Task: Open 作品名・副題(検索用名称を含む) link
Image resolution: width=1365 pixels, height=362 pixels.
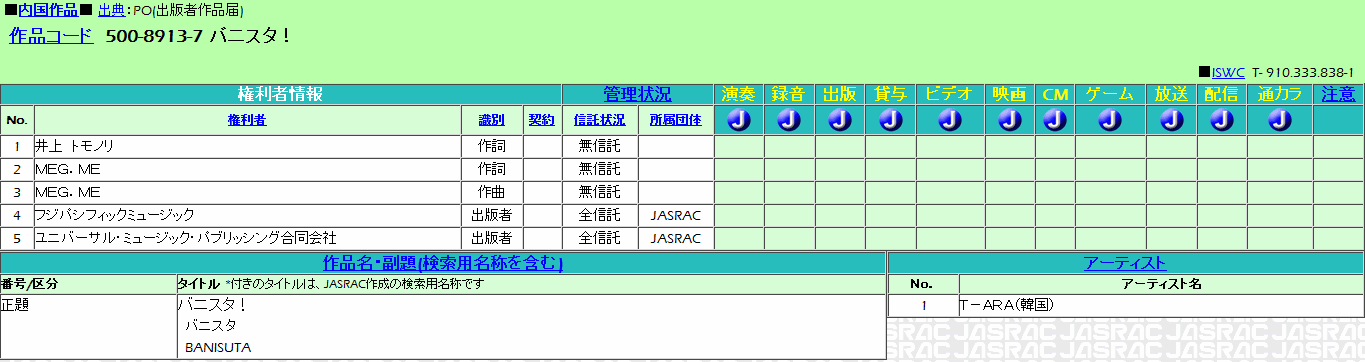Action: pos(443,263)
